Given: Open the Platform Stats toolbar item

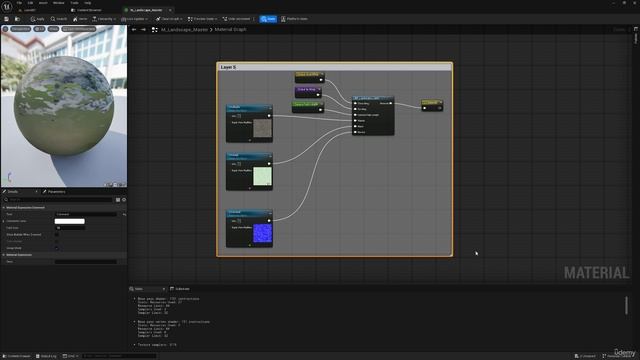Looking at the screenshot, I should pos(294,19).
